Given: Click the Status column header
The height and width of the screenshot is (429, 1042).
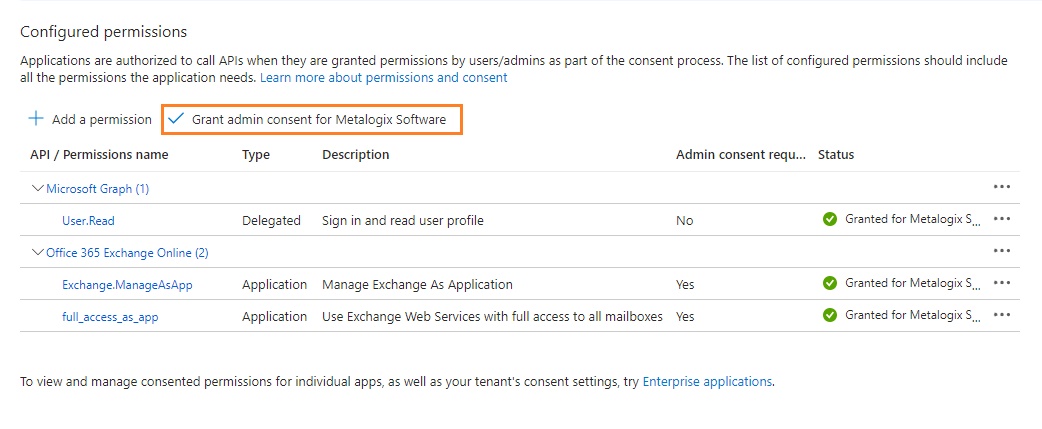Looking at the screenshot, I should click(835, 155).
